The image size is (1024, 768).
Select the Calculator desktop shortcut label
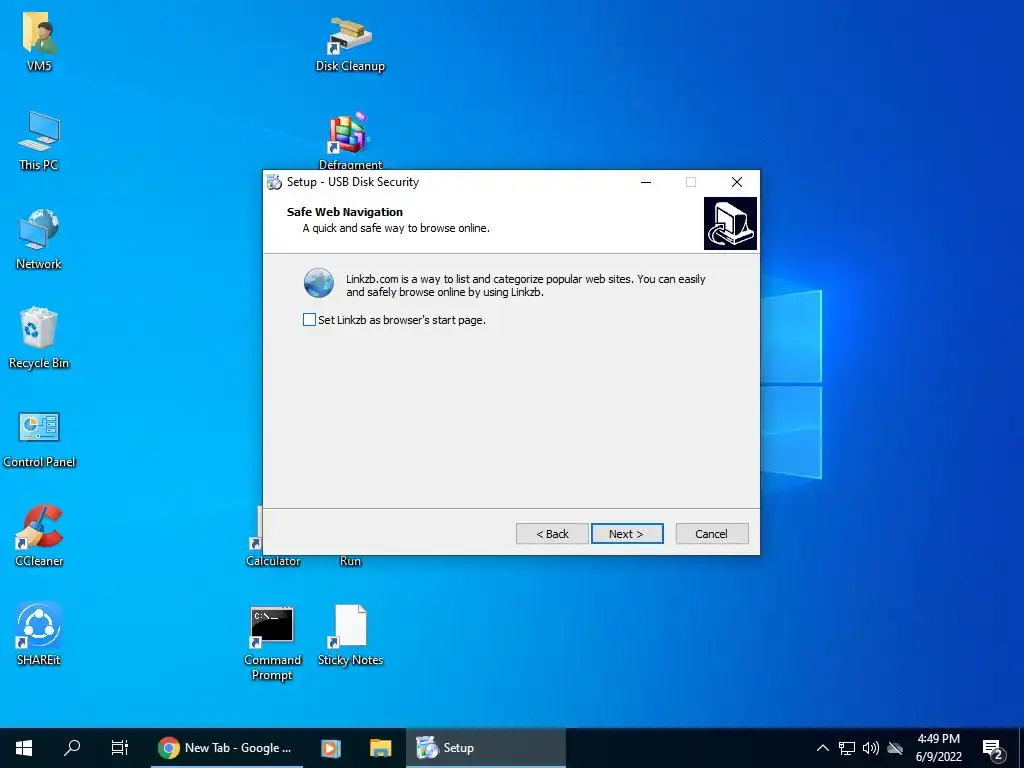tap(273, 561)
